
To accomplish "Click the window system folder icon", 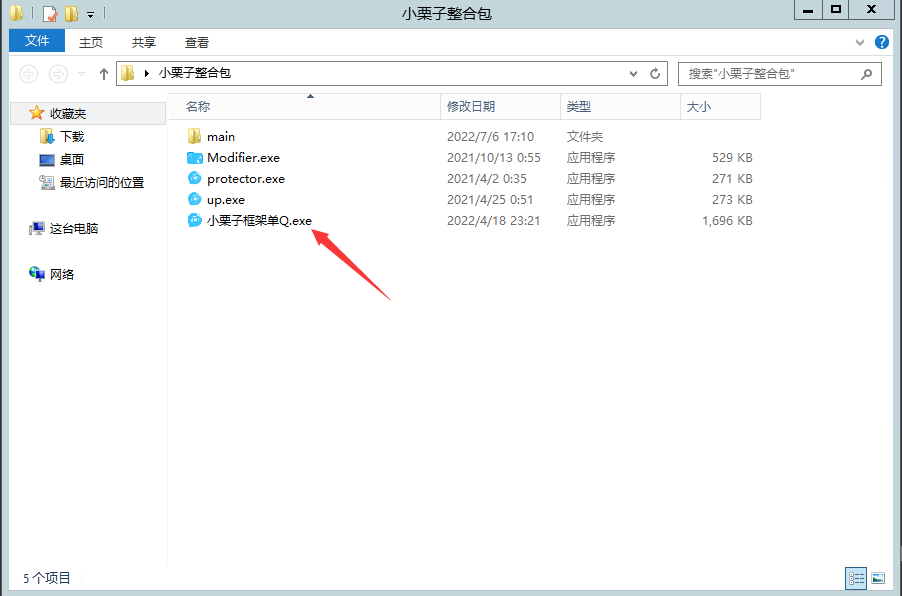I will click(17, 13).
